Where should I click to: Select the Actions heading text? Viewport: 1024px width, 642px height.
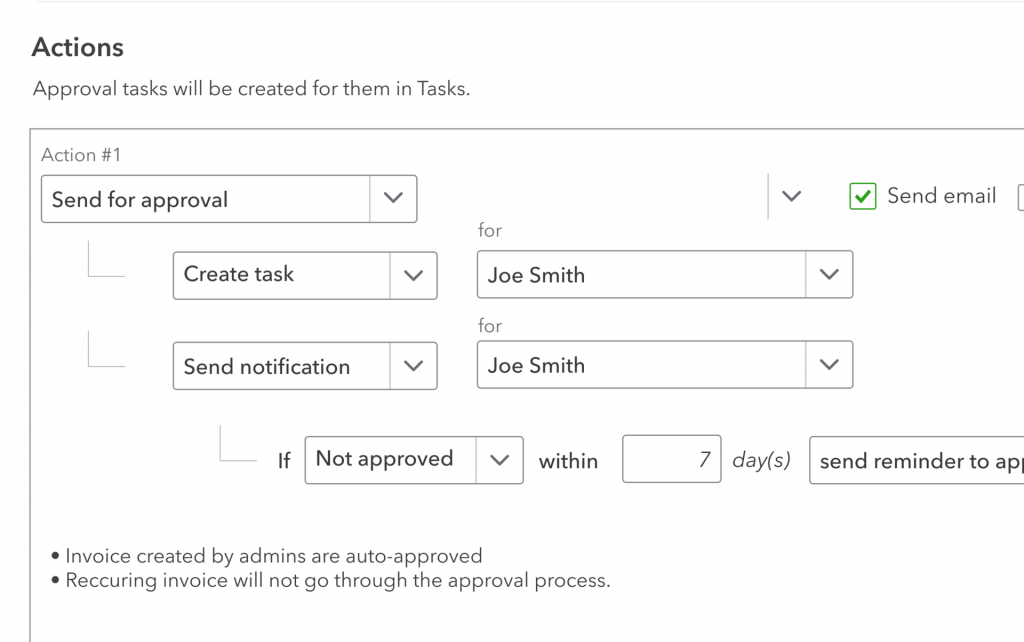tap(78, 47)
